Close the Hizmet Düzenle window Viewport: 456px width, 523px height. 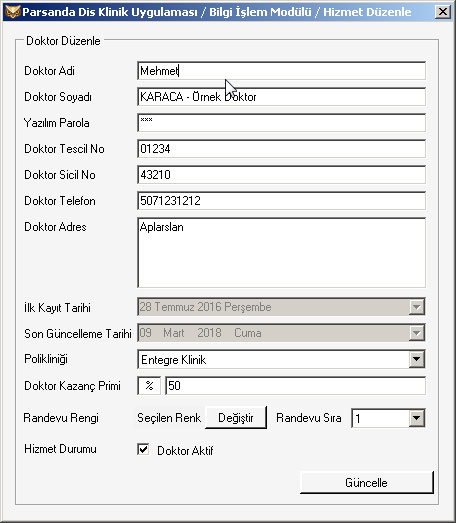[443, 12]
